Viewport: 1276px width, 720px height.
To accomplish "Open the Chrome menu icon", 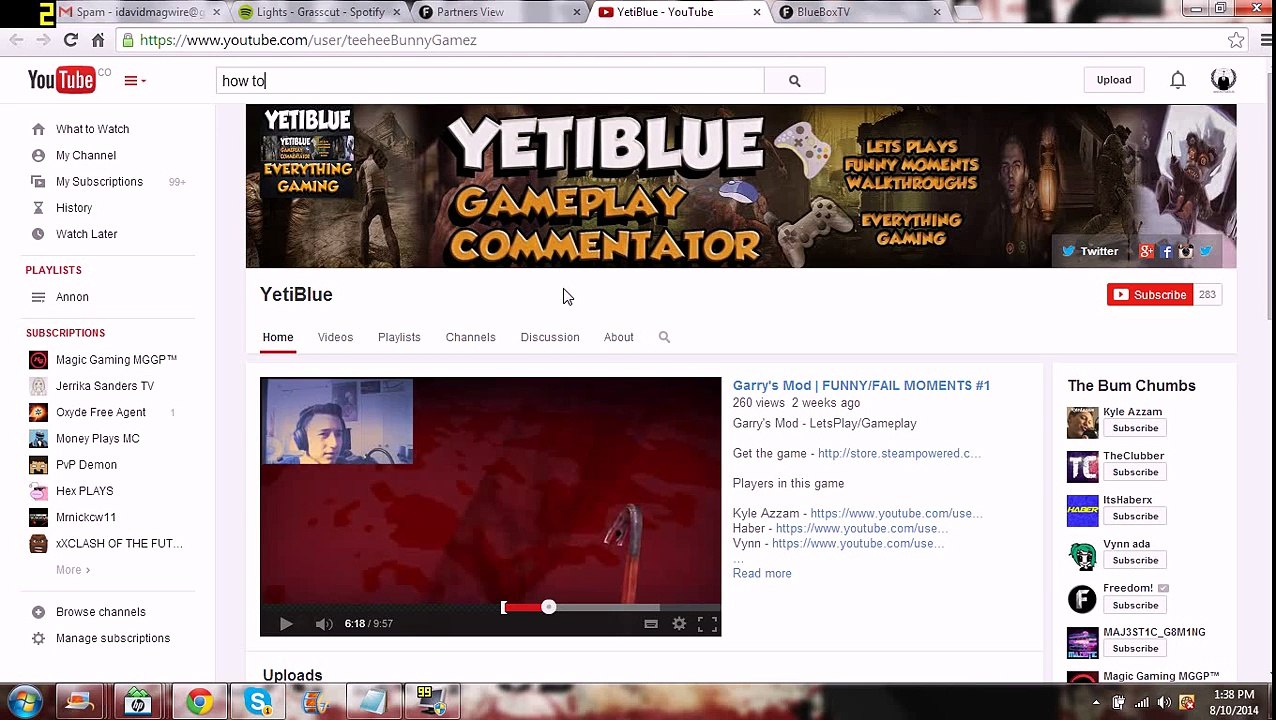I will pyautogui.click(x=1265, y=40).
